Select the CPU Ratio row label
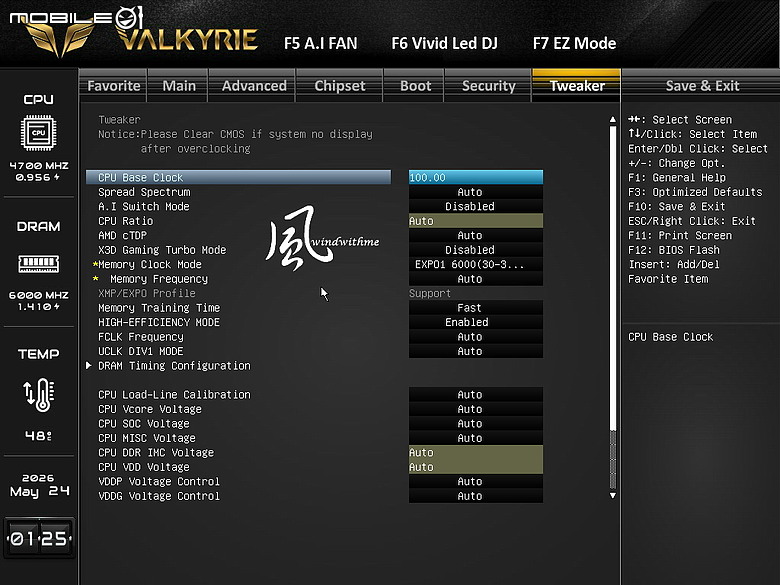The height and width of the screenshot is (585, 780). pyautogui.click(x=125, y=221)
